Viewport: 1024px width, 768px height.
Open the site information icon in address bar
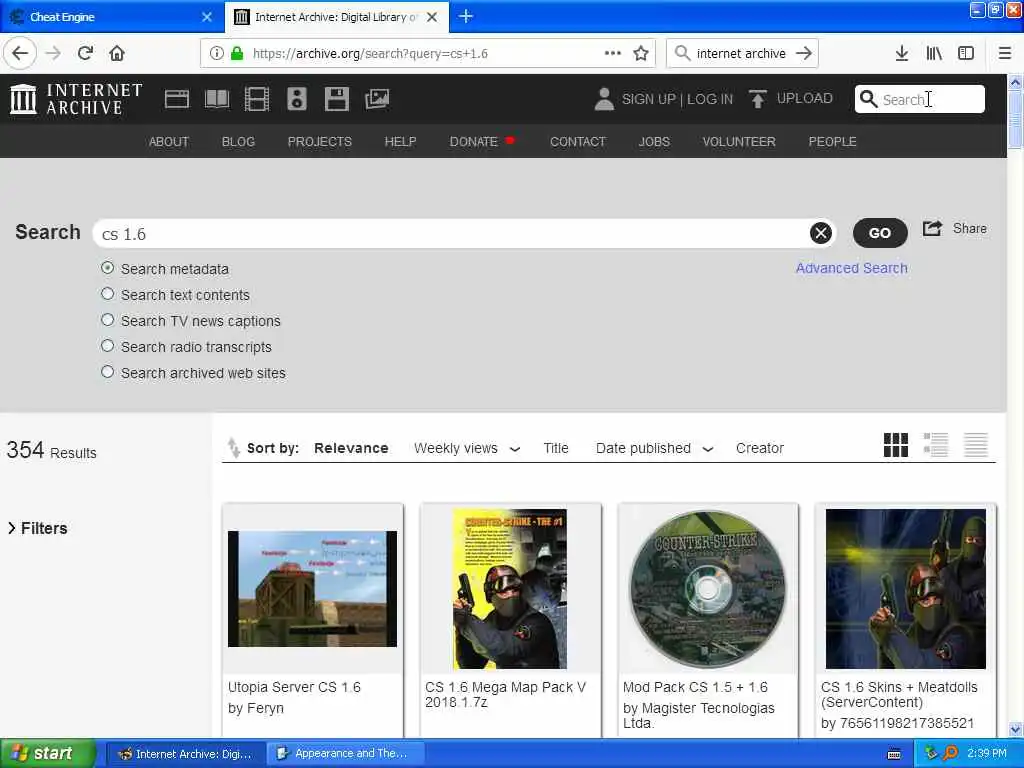coord(216,53)
